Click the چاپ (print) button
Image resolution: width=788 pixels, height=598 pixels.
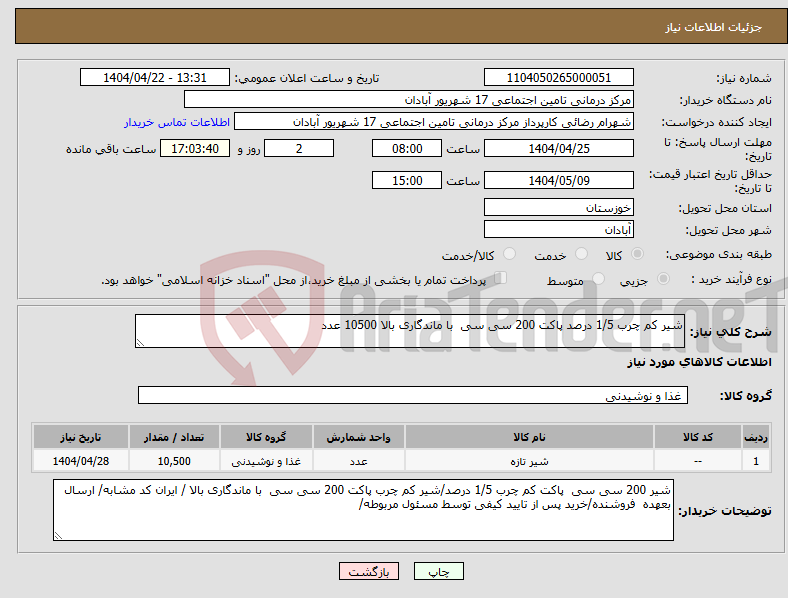tap(438, 571)
